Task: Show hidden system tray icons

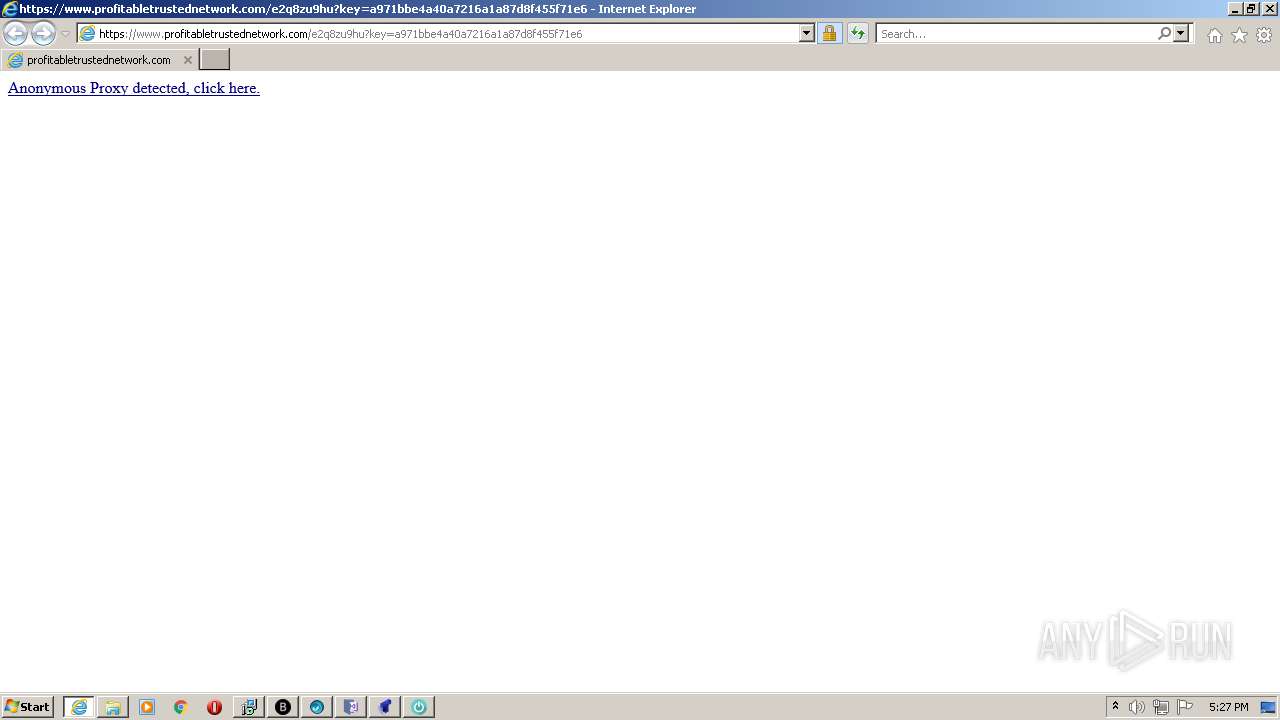Action: pos(1115,706)
